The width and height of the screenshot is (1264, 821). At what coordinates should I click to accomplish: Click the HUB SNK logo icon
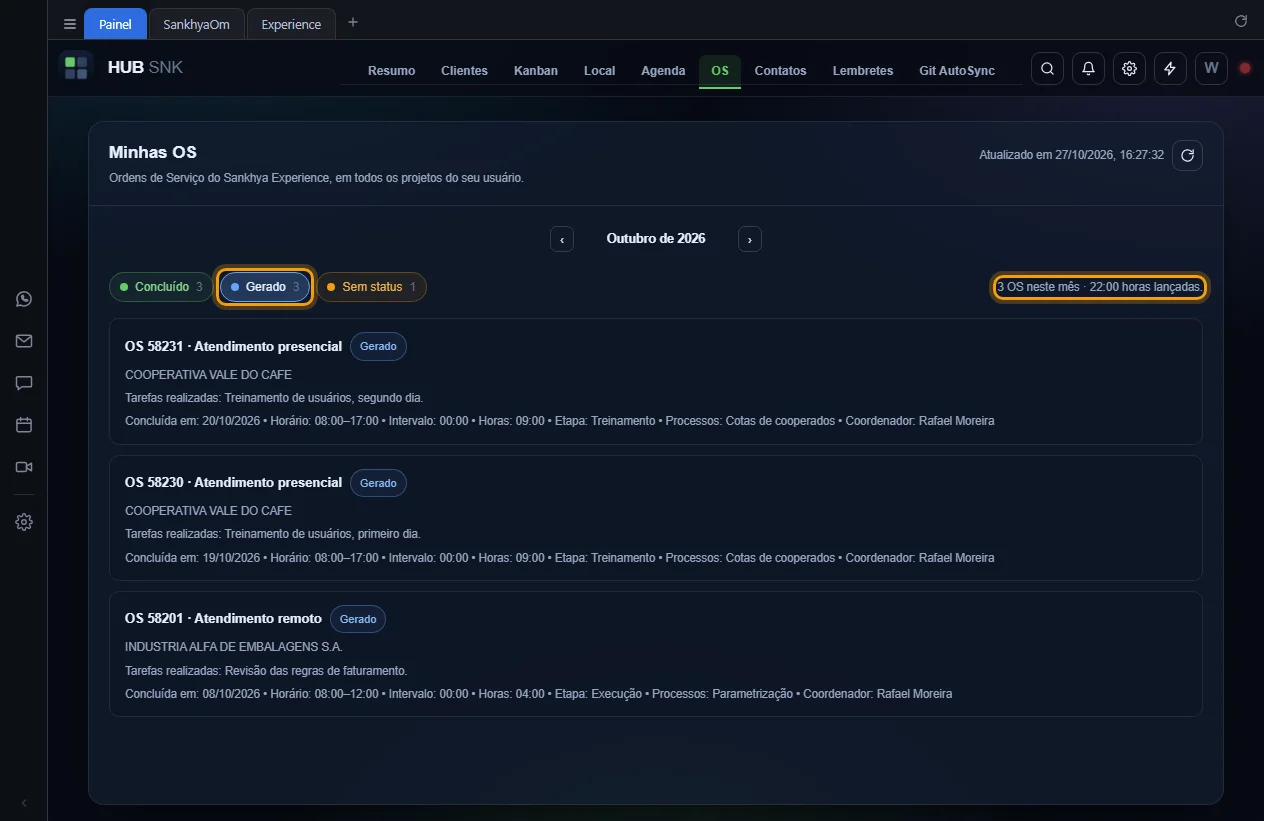coord(76,68)
